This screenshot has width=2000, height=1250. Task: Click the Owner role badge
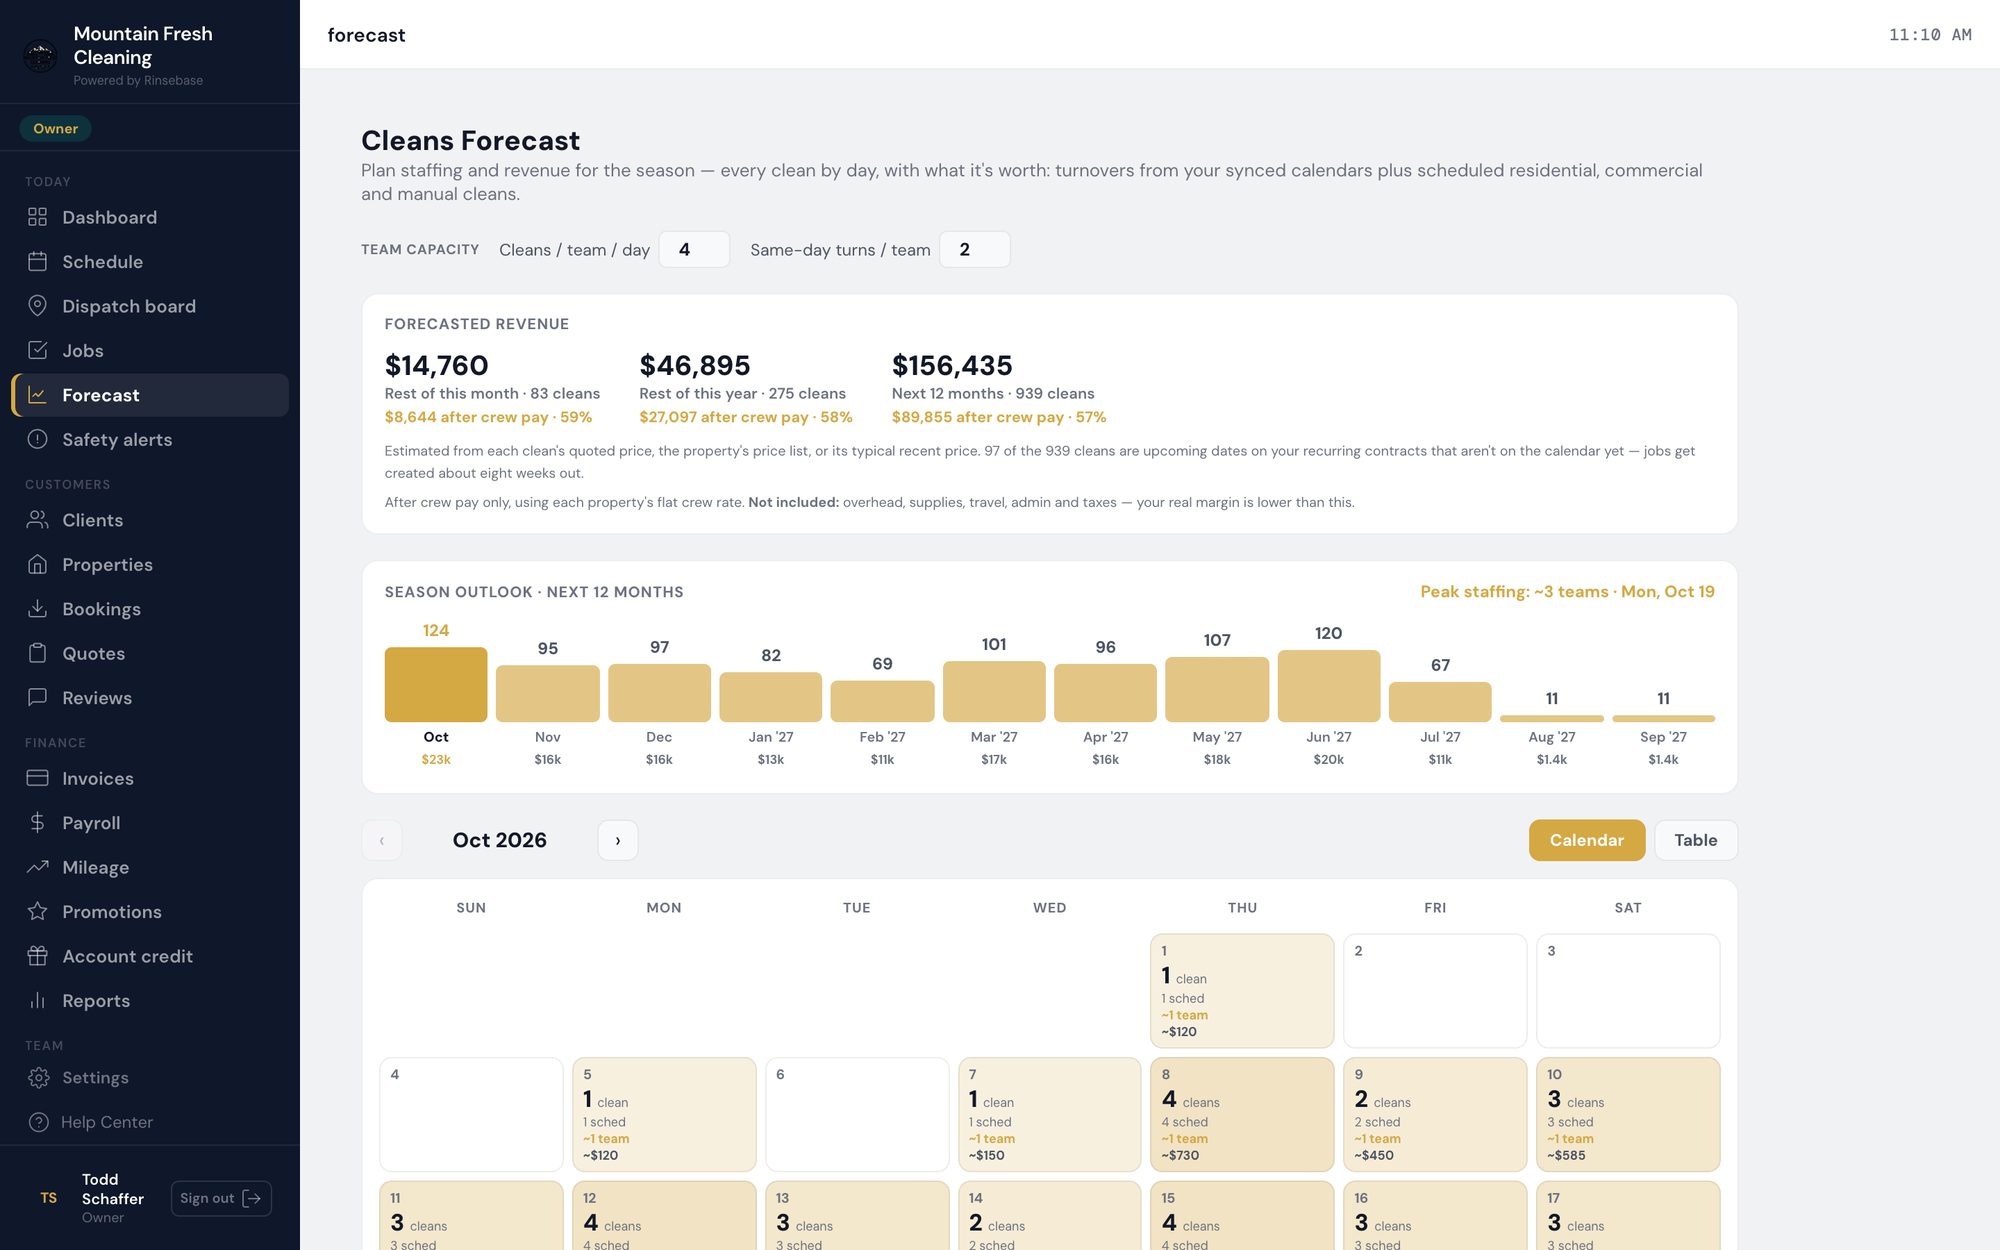(x=56, y=128)
